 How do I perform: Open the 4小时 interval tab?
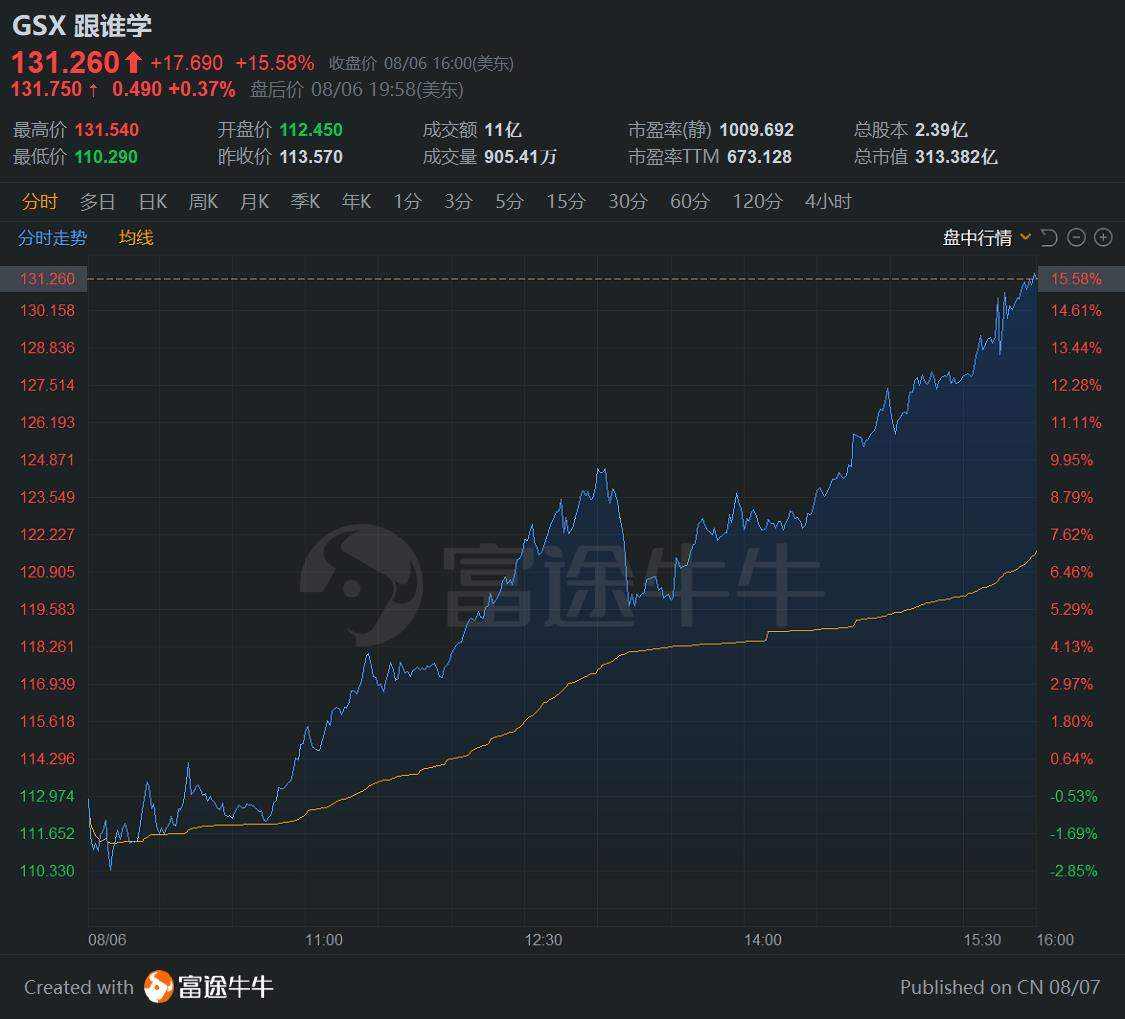[x=828, y=202]
